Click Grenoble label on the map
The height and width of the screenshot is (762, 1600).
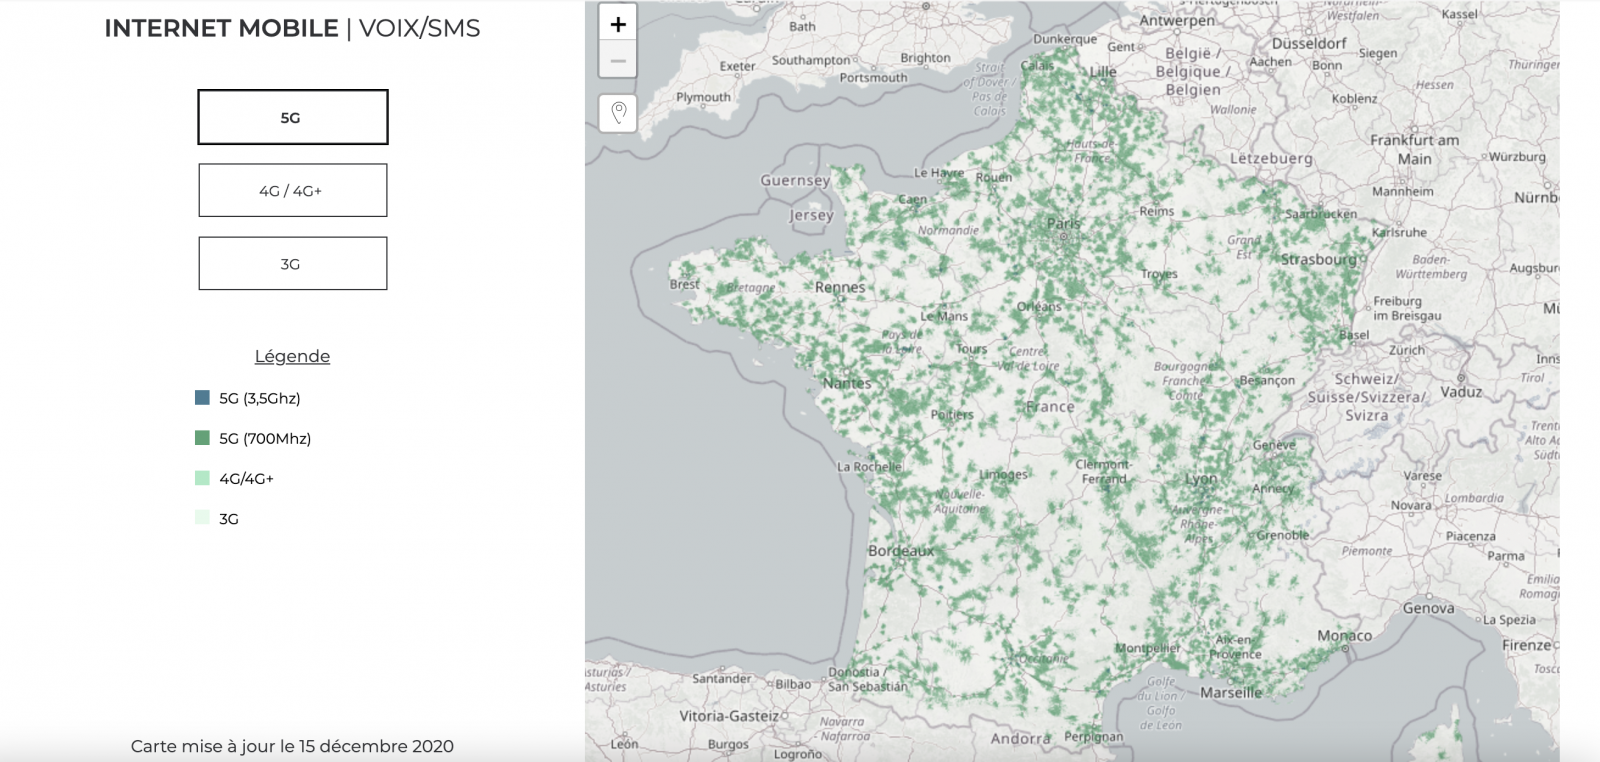[x=1283, y=535]
